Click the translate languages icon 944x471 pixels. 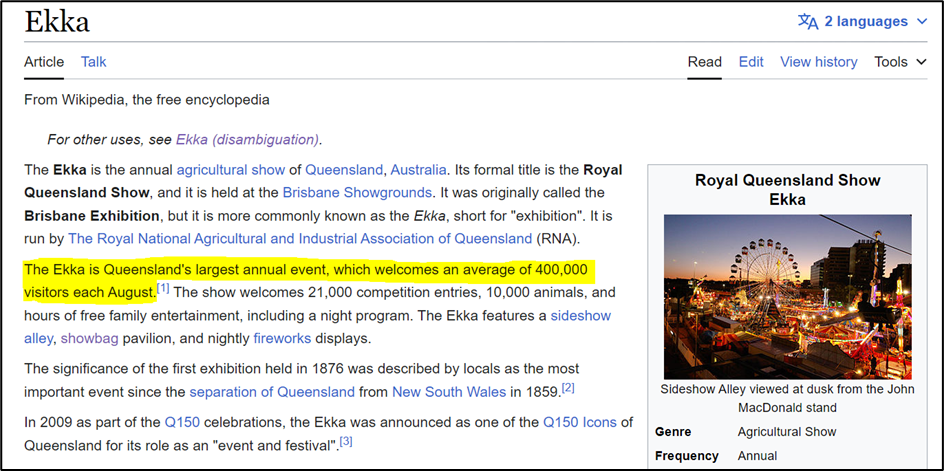coord(808,21)
